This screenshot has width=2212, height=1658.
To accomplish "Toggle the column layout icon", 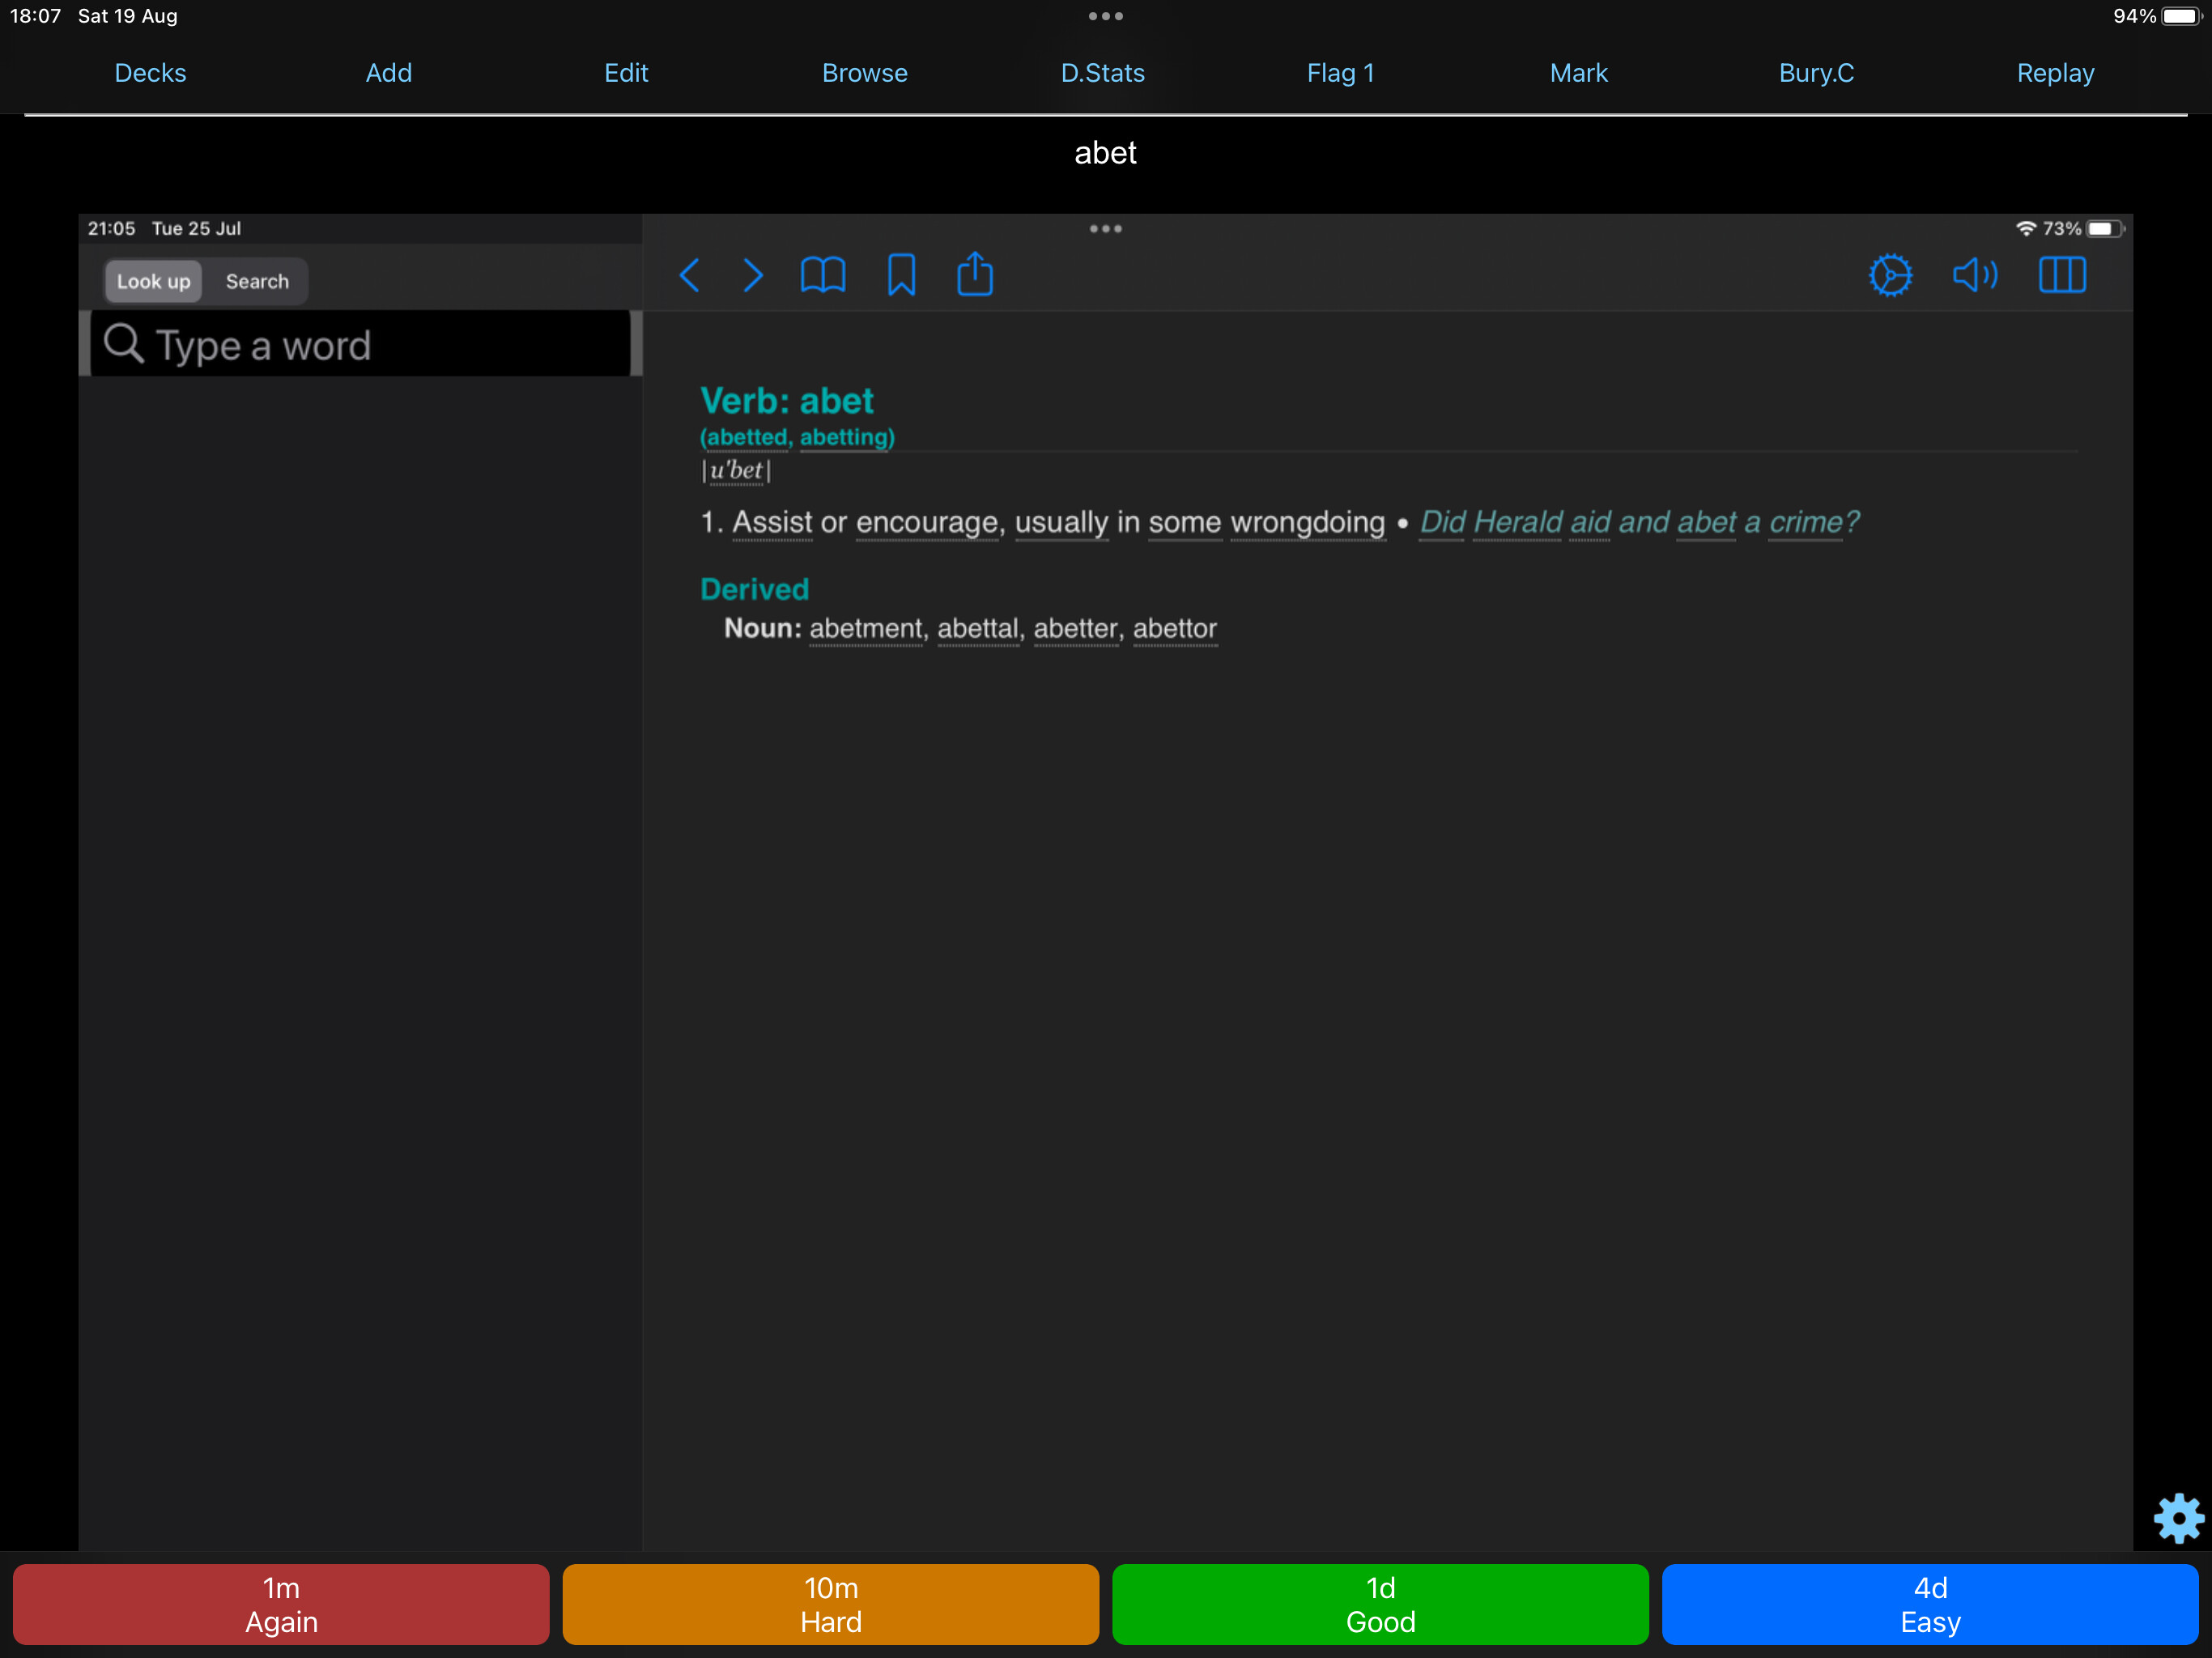I will [2062, 275].
